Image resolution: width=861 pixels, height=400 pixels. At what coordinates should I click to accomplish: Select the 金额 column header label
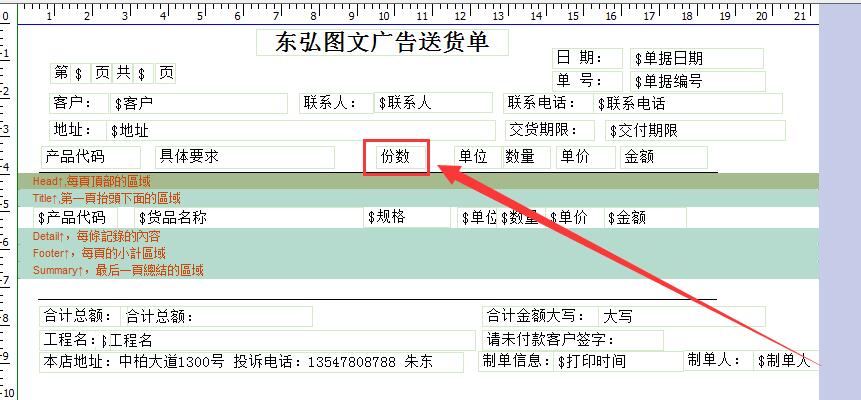pos(663,157)
